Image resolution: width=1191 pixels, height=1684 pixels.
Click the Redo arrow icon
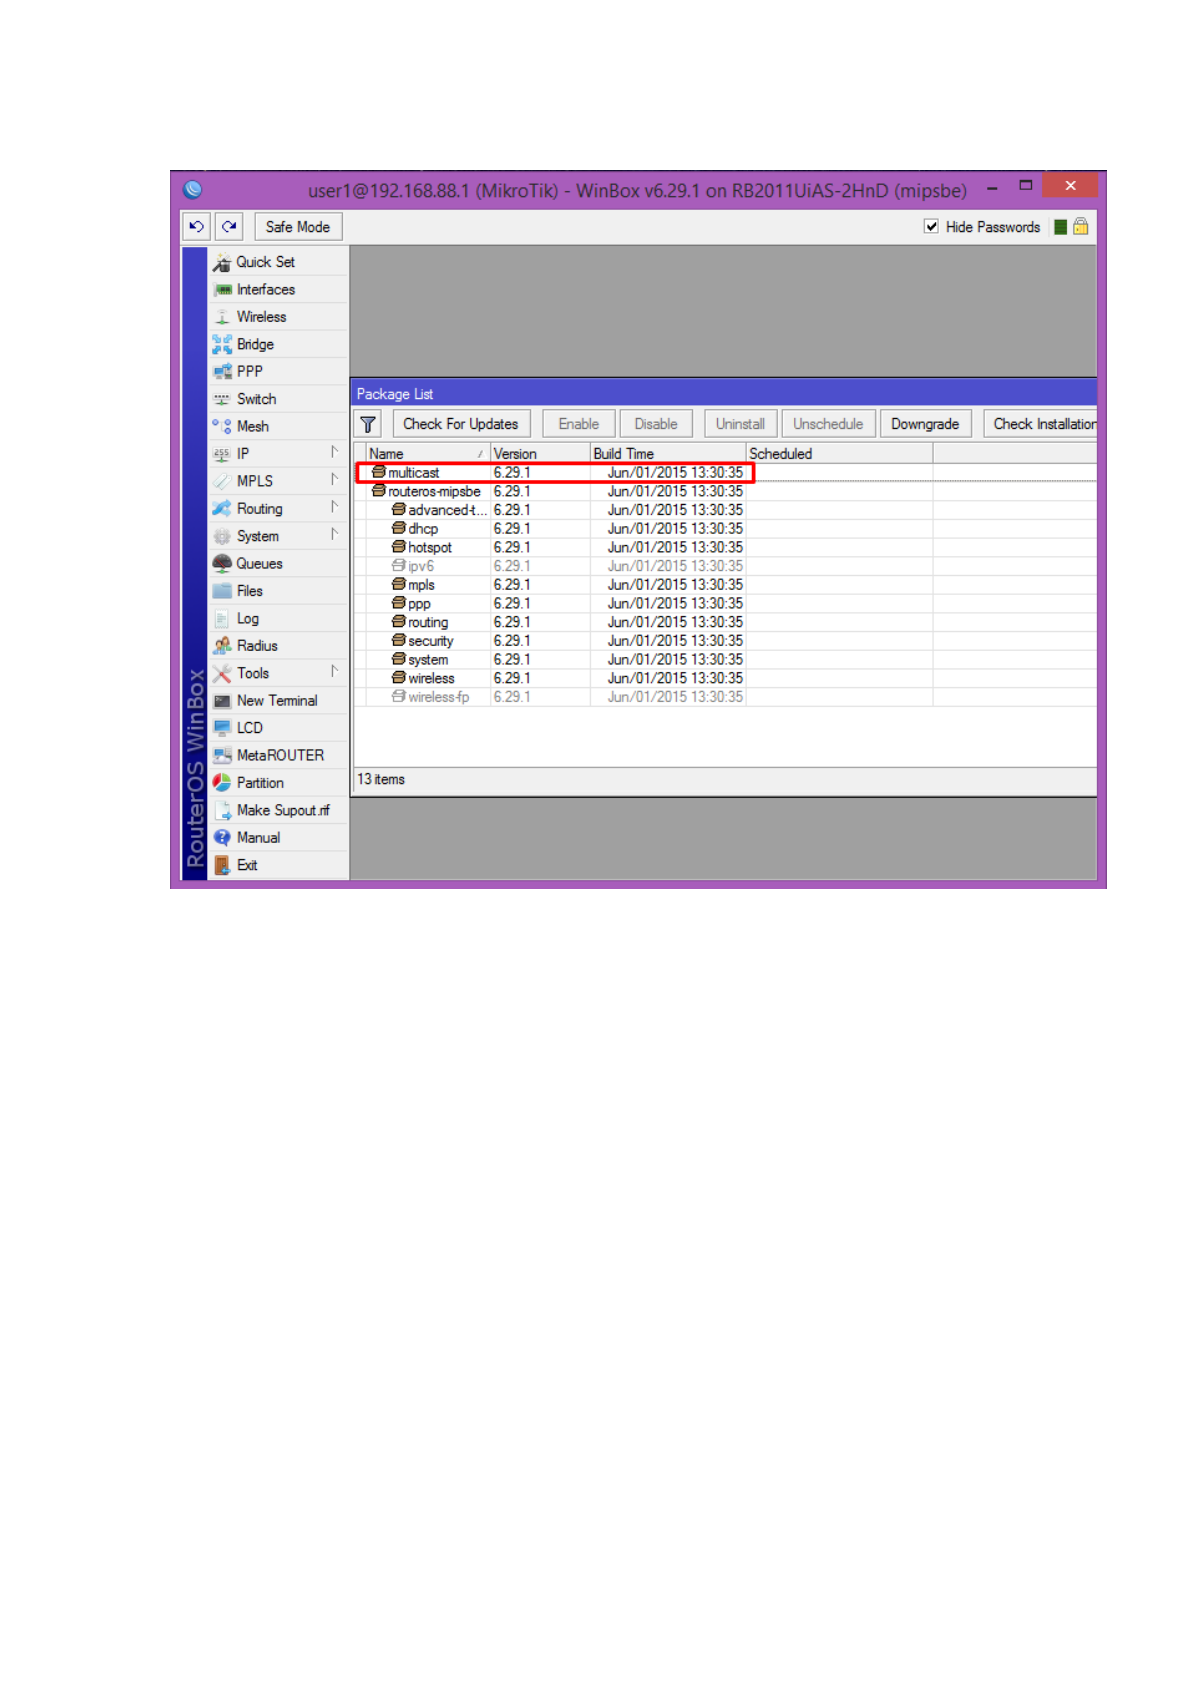pos(229,227)
